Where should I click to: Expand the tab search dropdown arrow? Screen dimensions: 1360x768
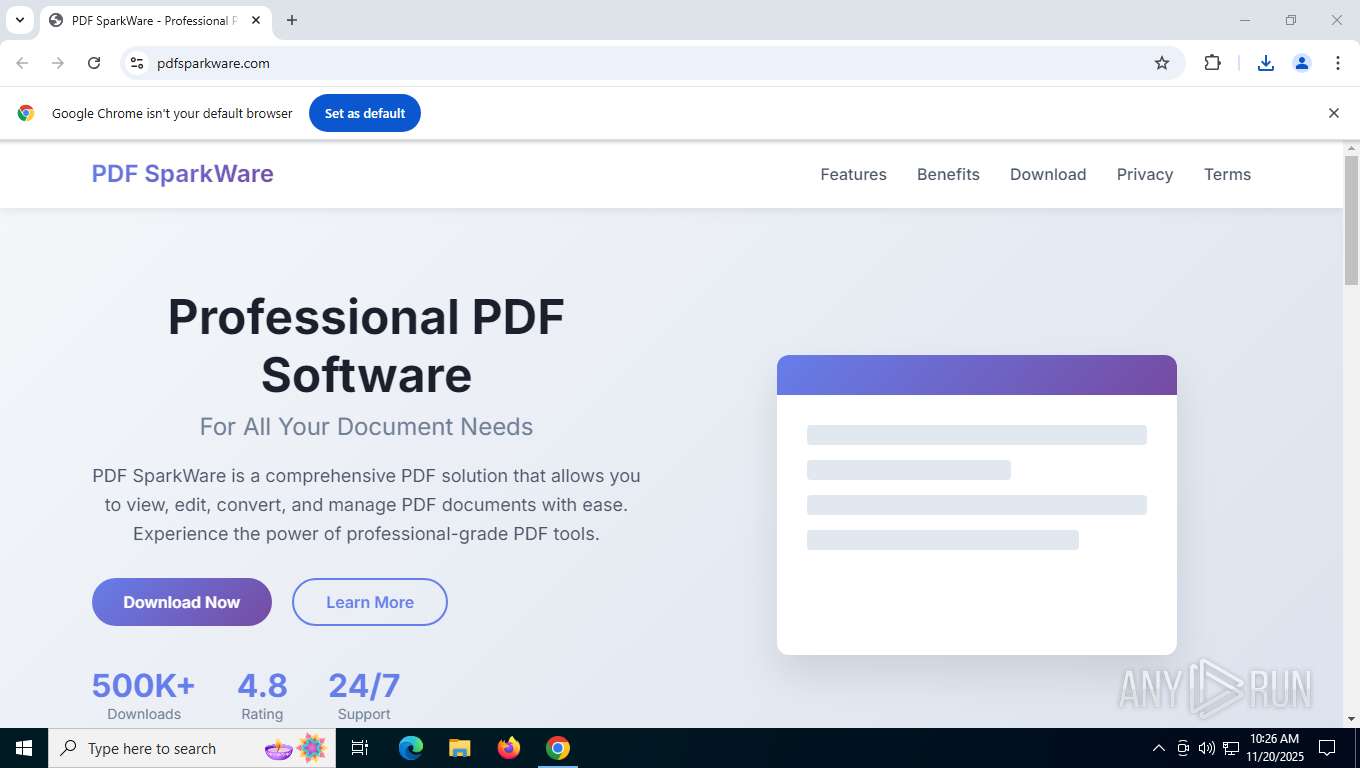[19, 20]
